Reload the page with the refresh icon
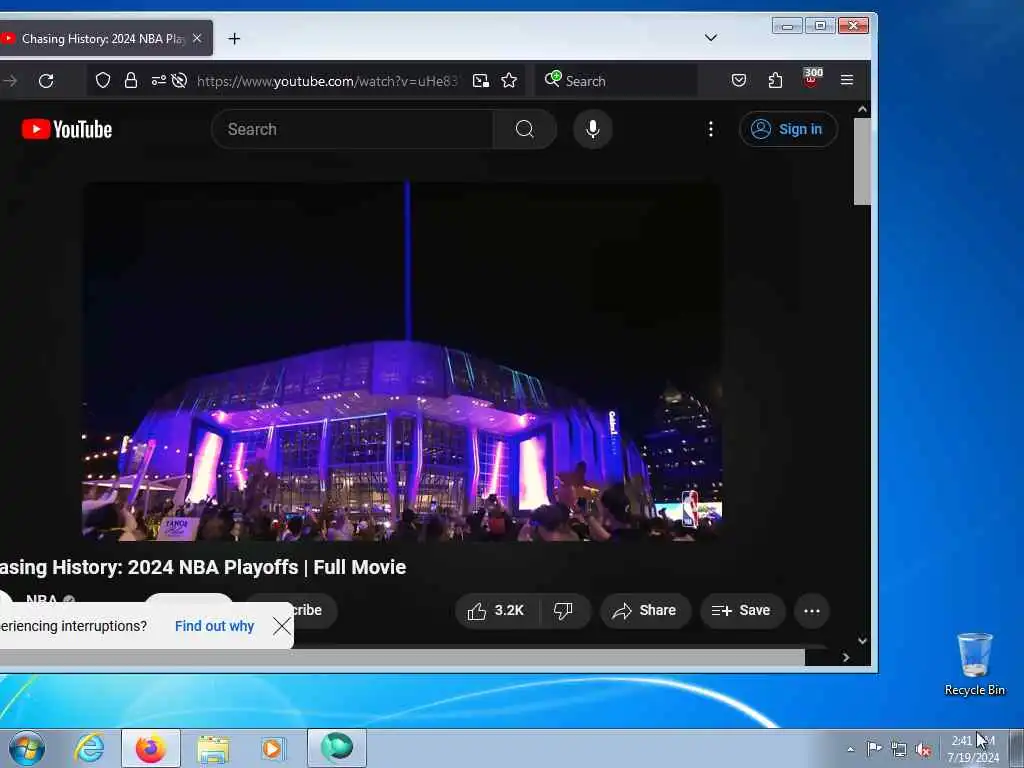The image size is (1024, 768). pyautogui.click(x=46, y=81)
